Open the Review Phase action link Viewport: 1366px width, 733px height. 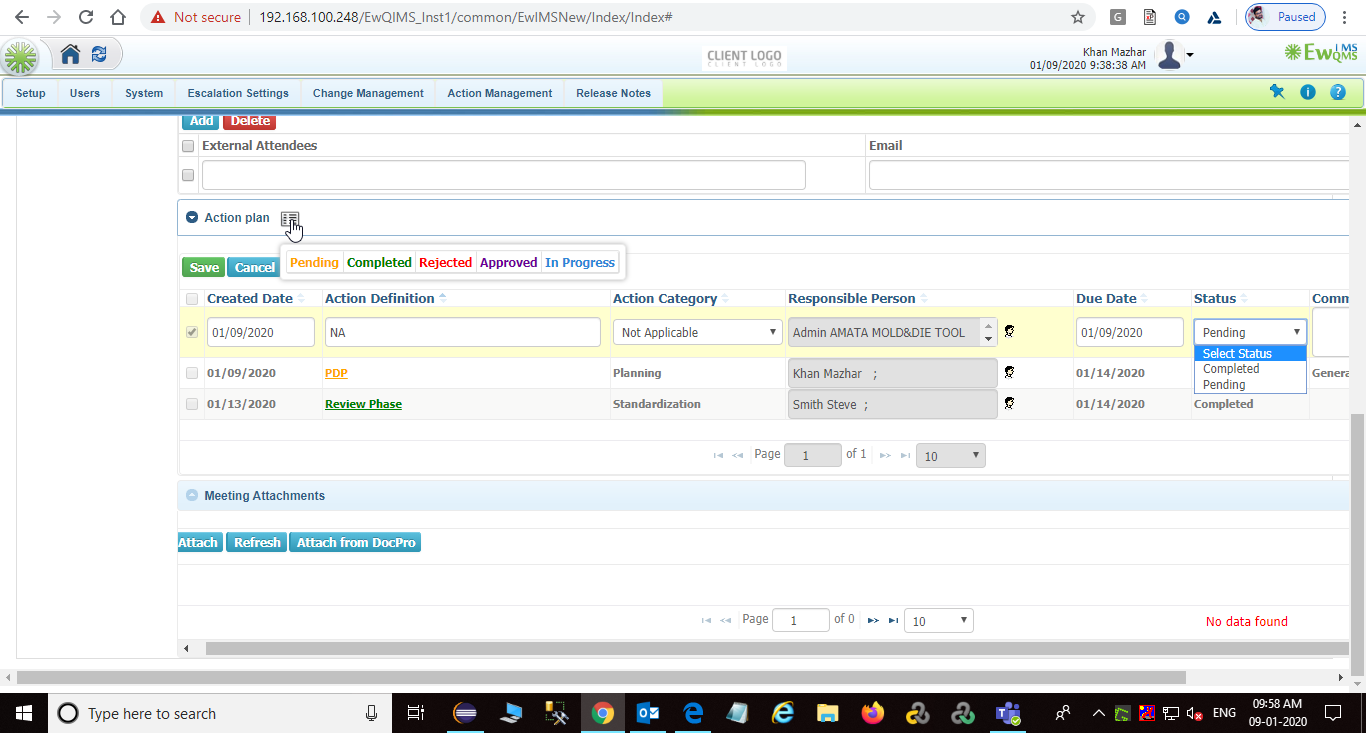coord(363,404)
